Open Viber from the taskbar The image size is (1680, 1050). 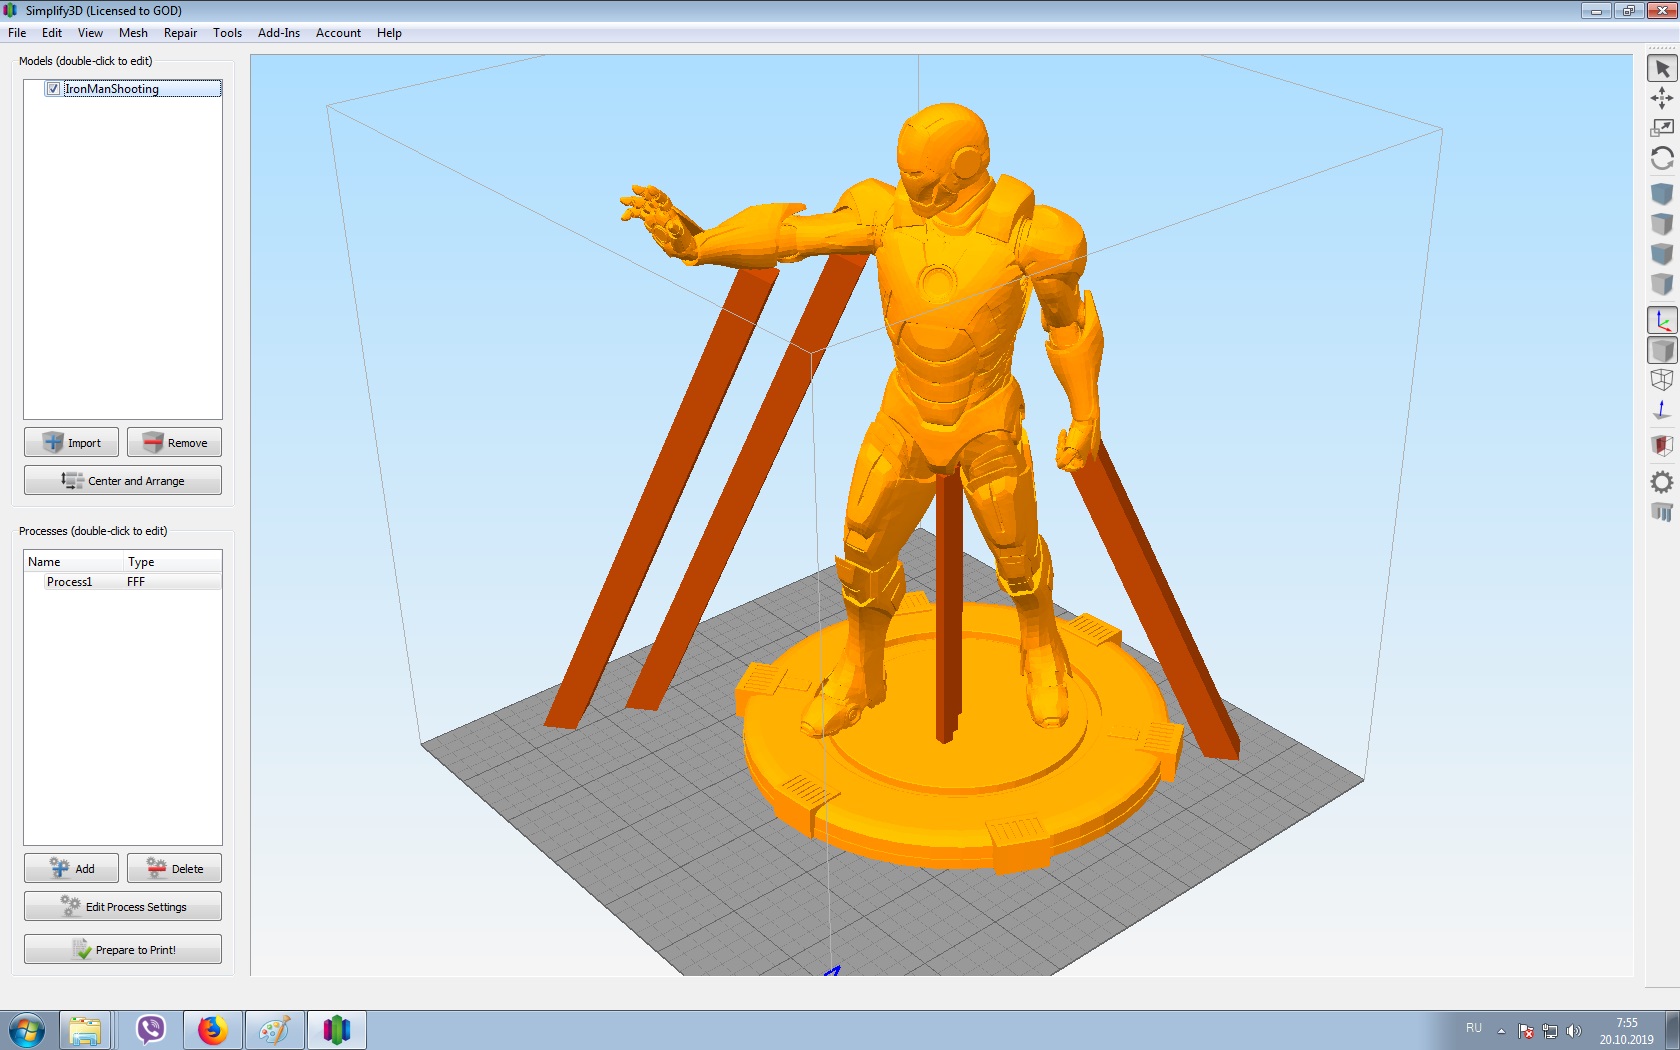[150, 1030]
